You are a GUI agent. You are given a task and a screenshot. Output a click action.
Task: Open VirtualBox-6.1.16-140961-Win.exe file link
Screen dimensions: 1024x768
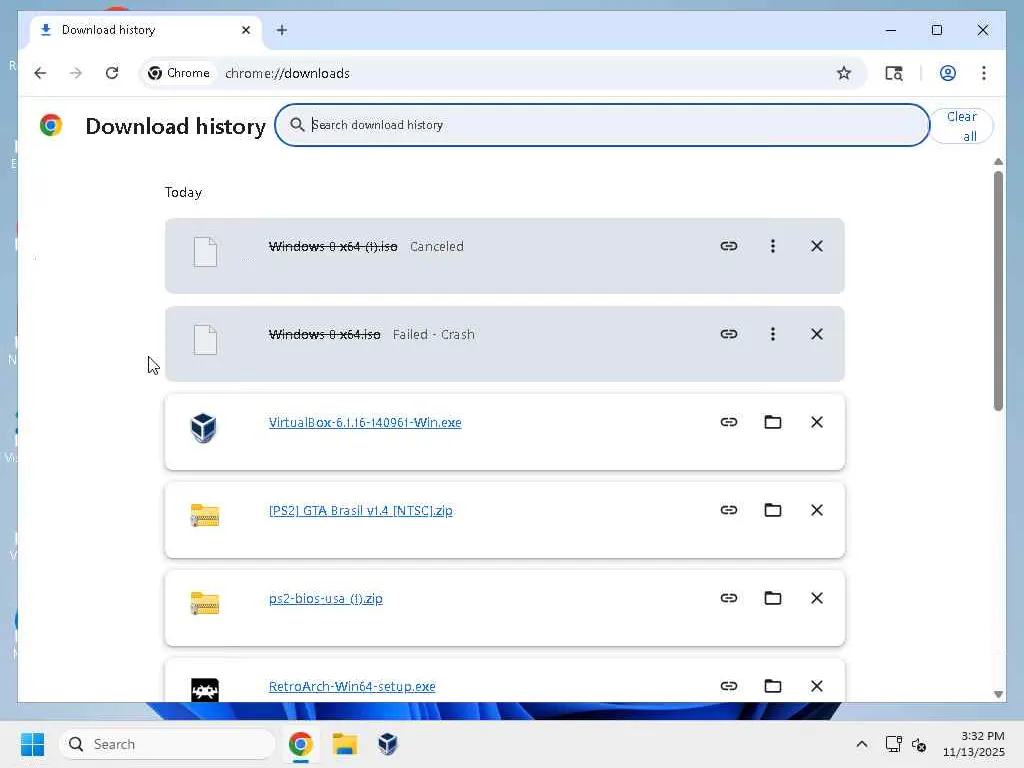[365, 423]
